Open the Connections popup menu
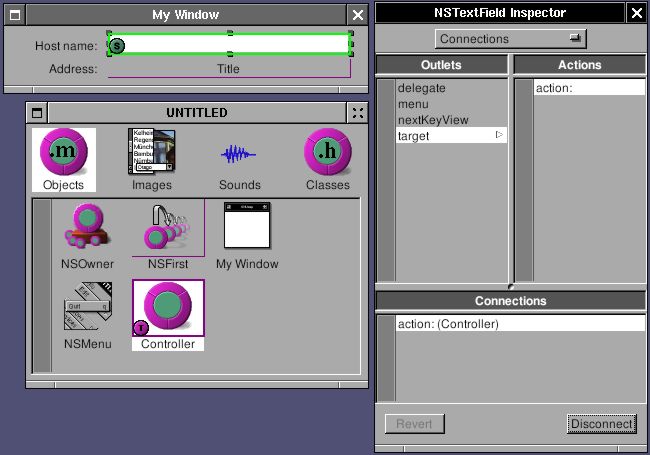 coord(511,39)
